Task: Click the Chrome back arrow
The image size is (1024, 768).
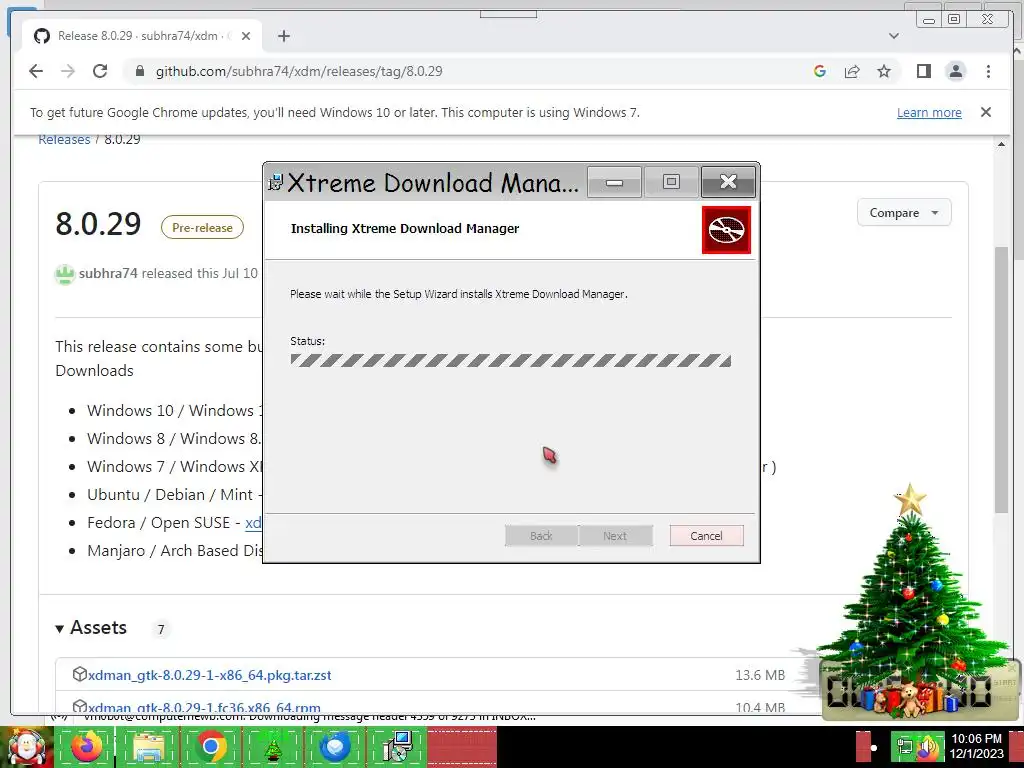Action: point(36,71)
